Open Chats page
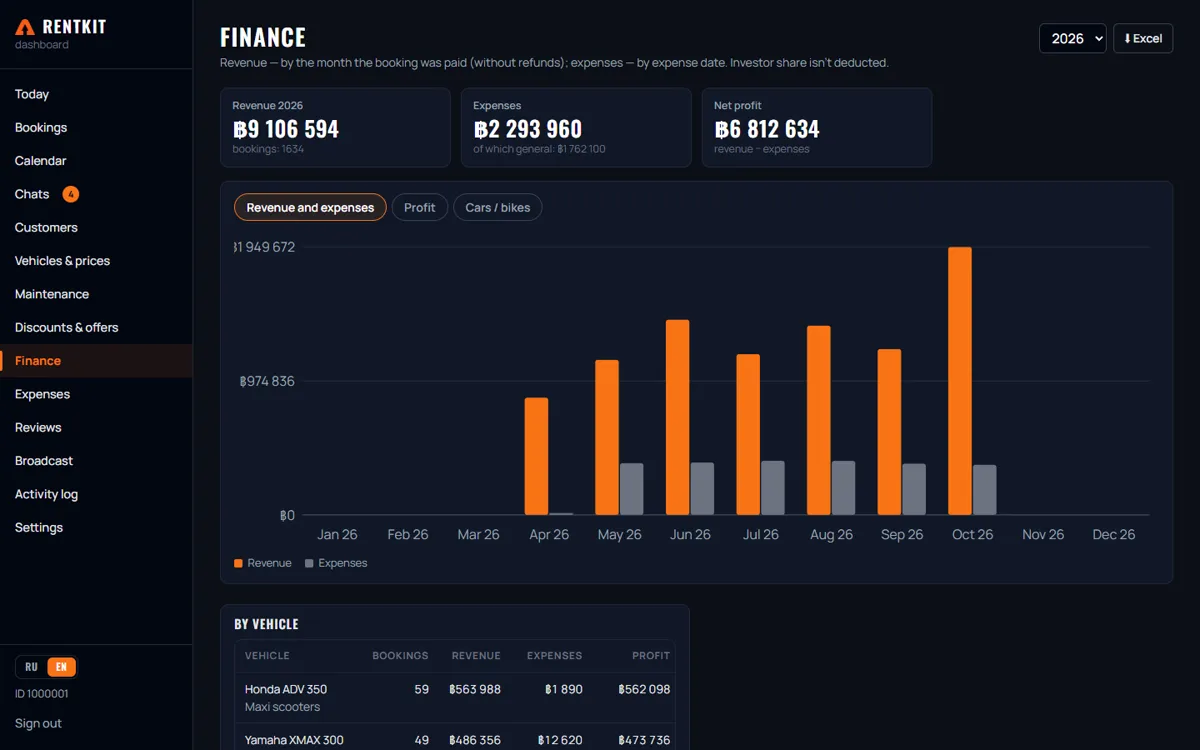This screenshot has height=750, width=1200. (x=96, y=194)
